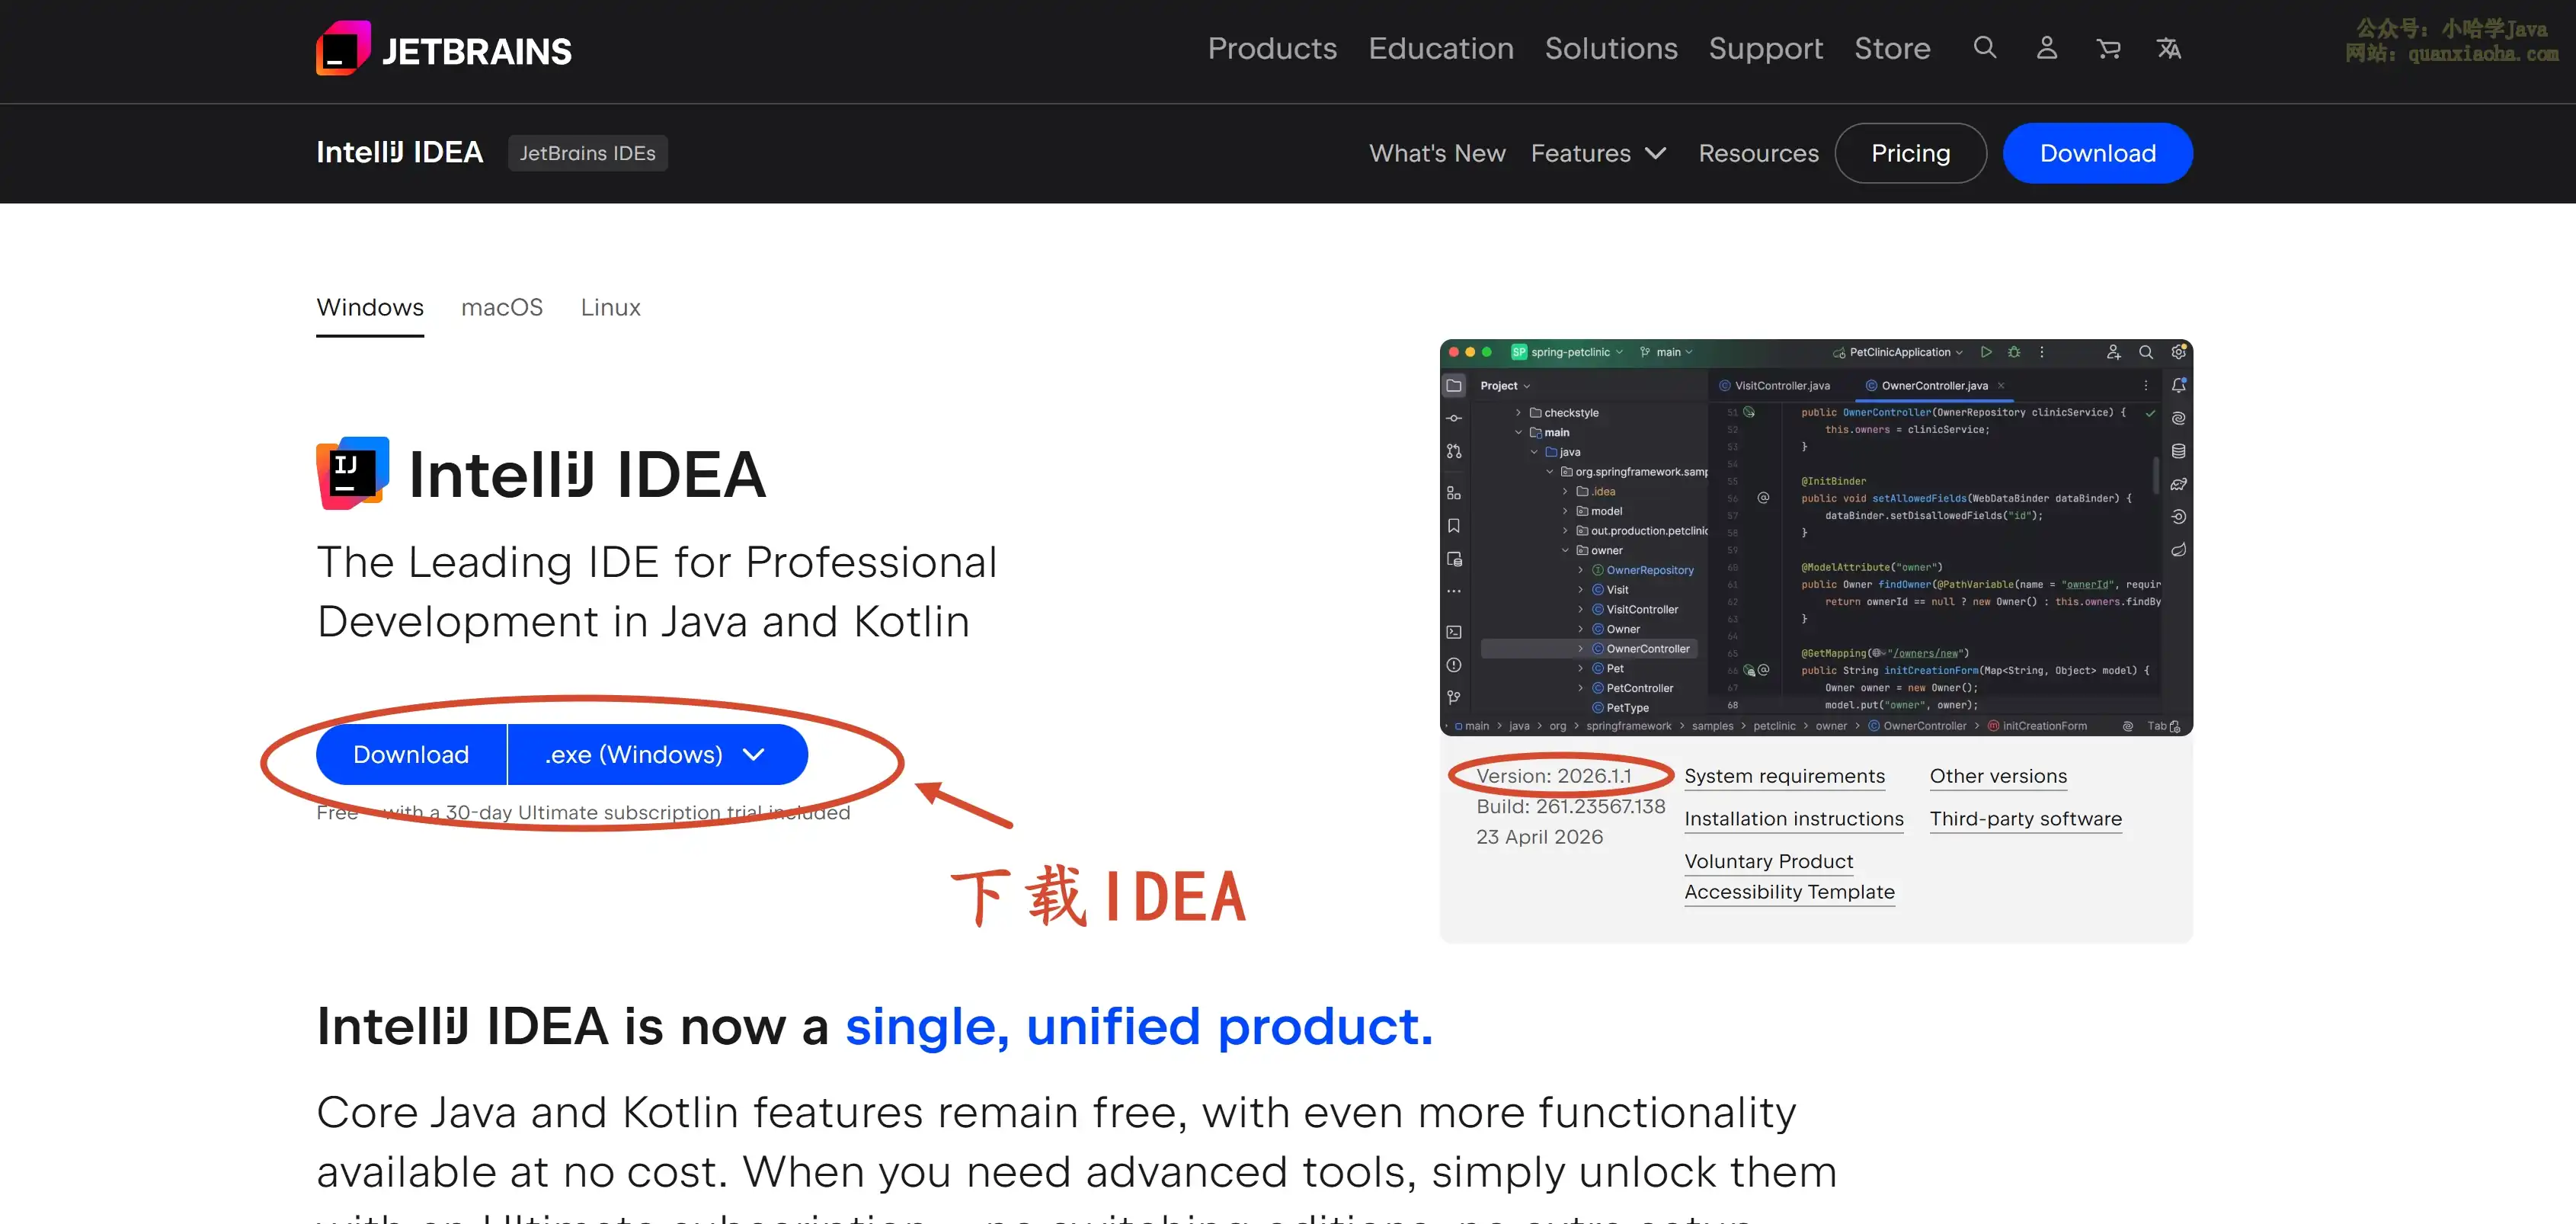This screenshot has width=2576, height=1224.
Task: Expand the Features menu chevron
Action: tap(1656, 153)
